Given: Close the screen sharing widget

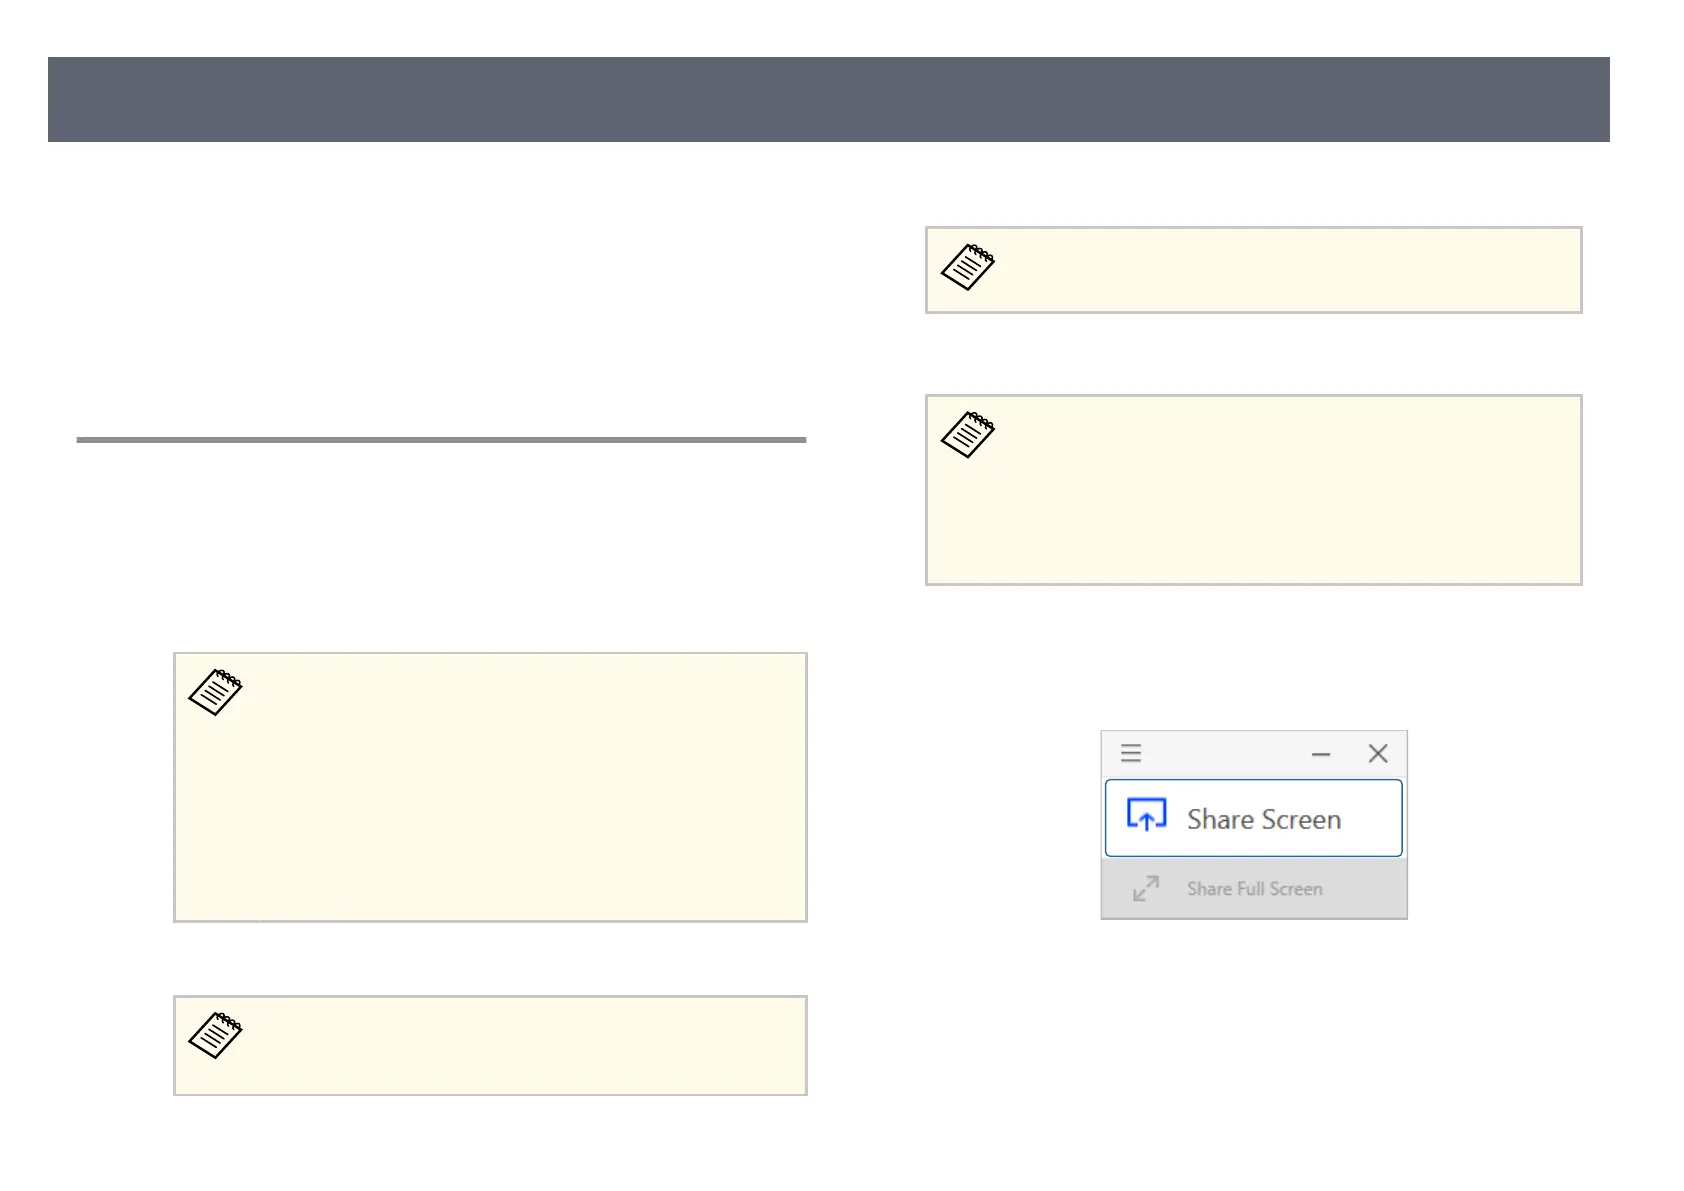Looking at the screenshot, I should coord(1378,753).
